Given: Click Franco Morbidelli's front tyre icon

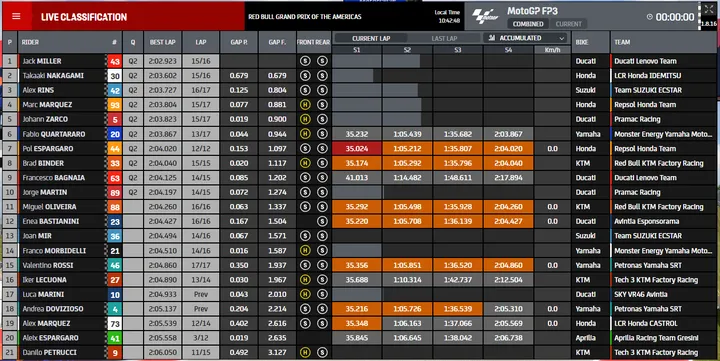Looking at the screenshot, I should click(x=305, y=250).
